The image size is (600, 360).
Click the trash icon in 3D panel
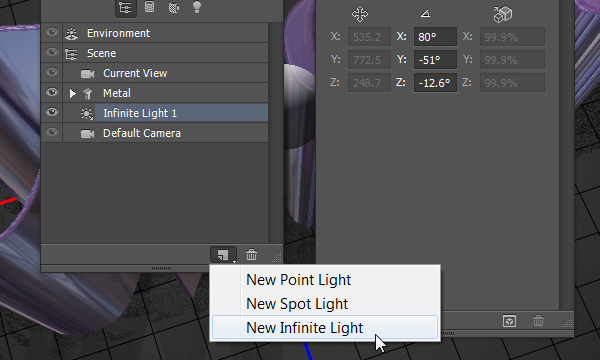coord(251,254)
